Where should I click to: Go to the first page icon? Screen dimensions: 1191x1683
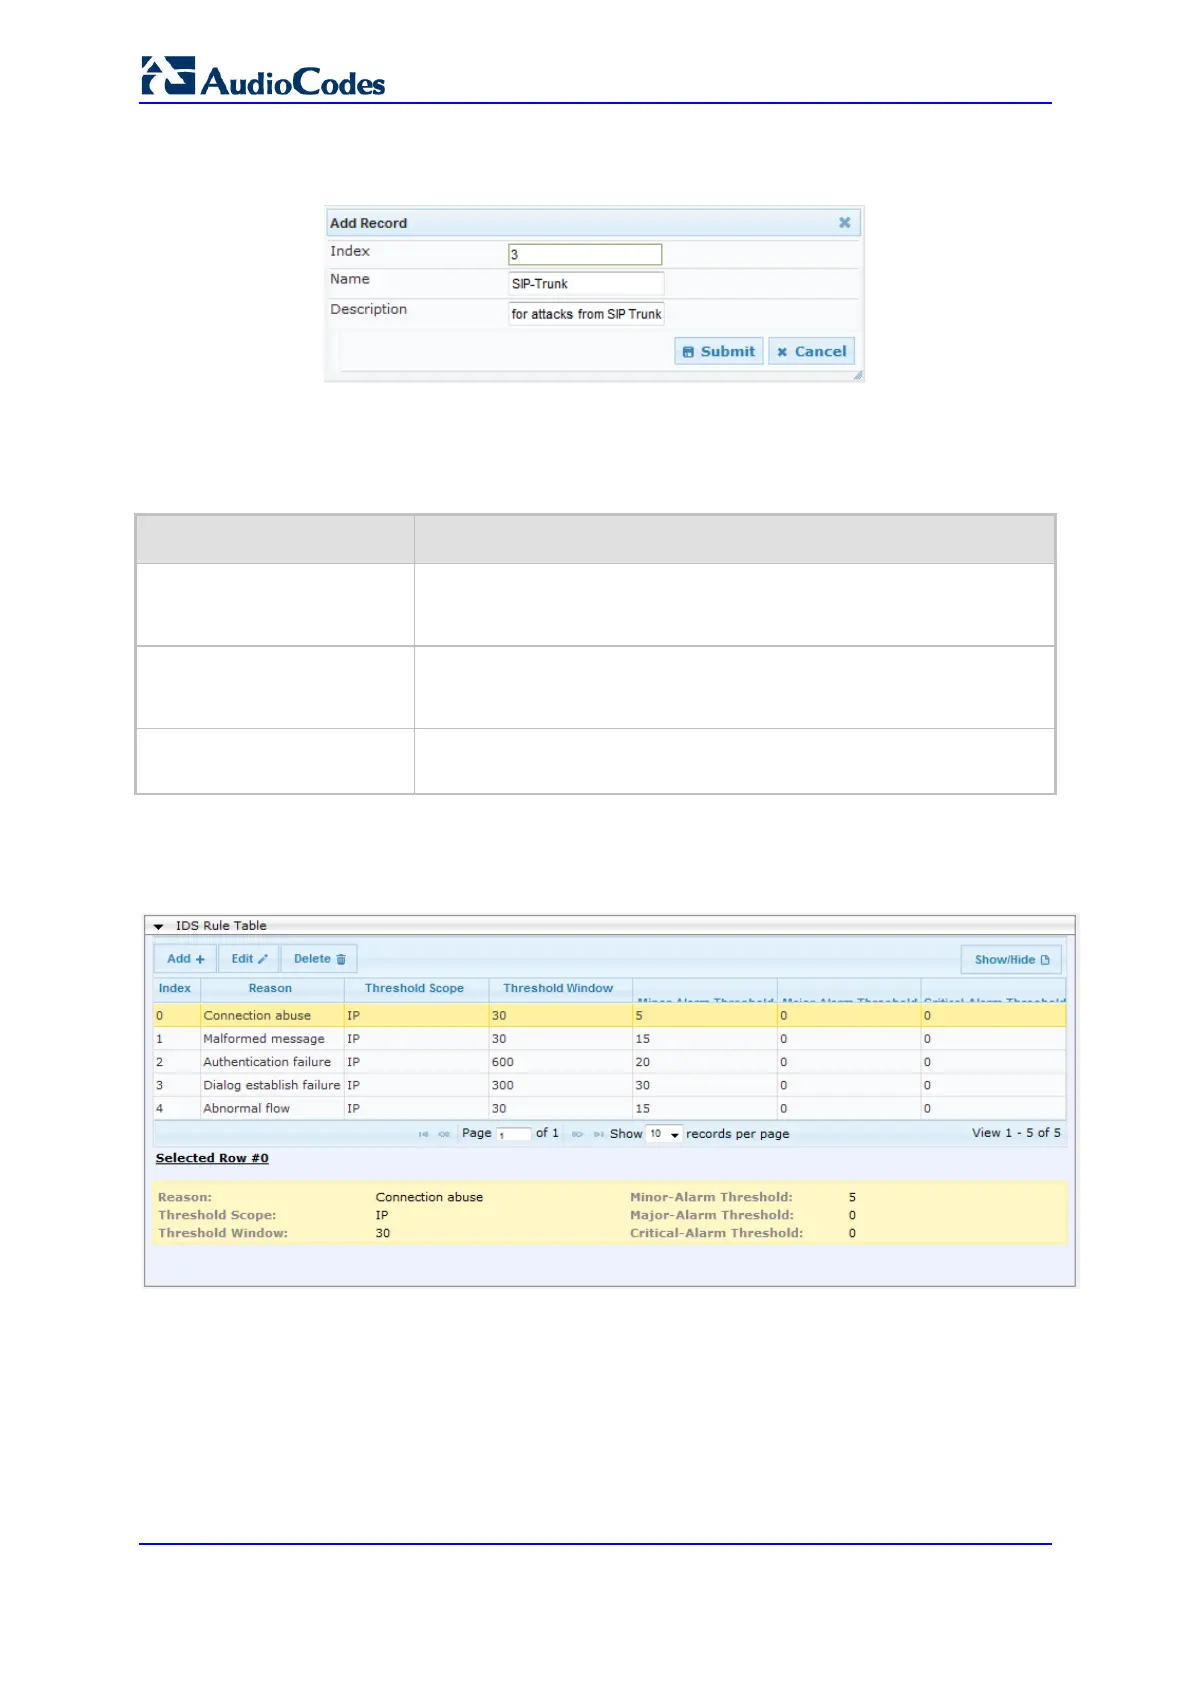pos(423,1134)
